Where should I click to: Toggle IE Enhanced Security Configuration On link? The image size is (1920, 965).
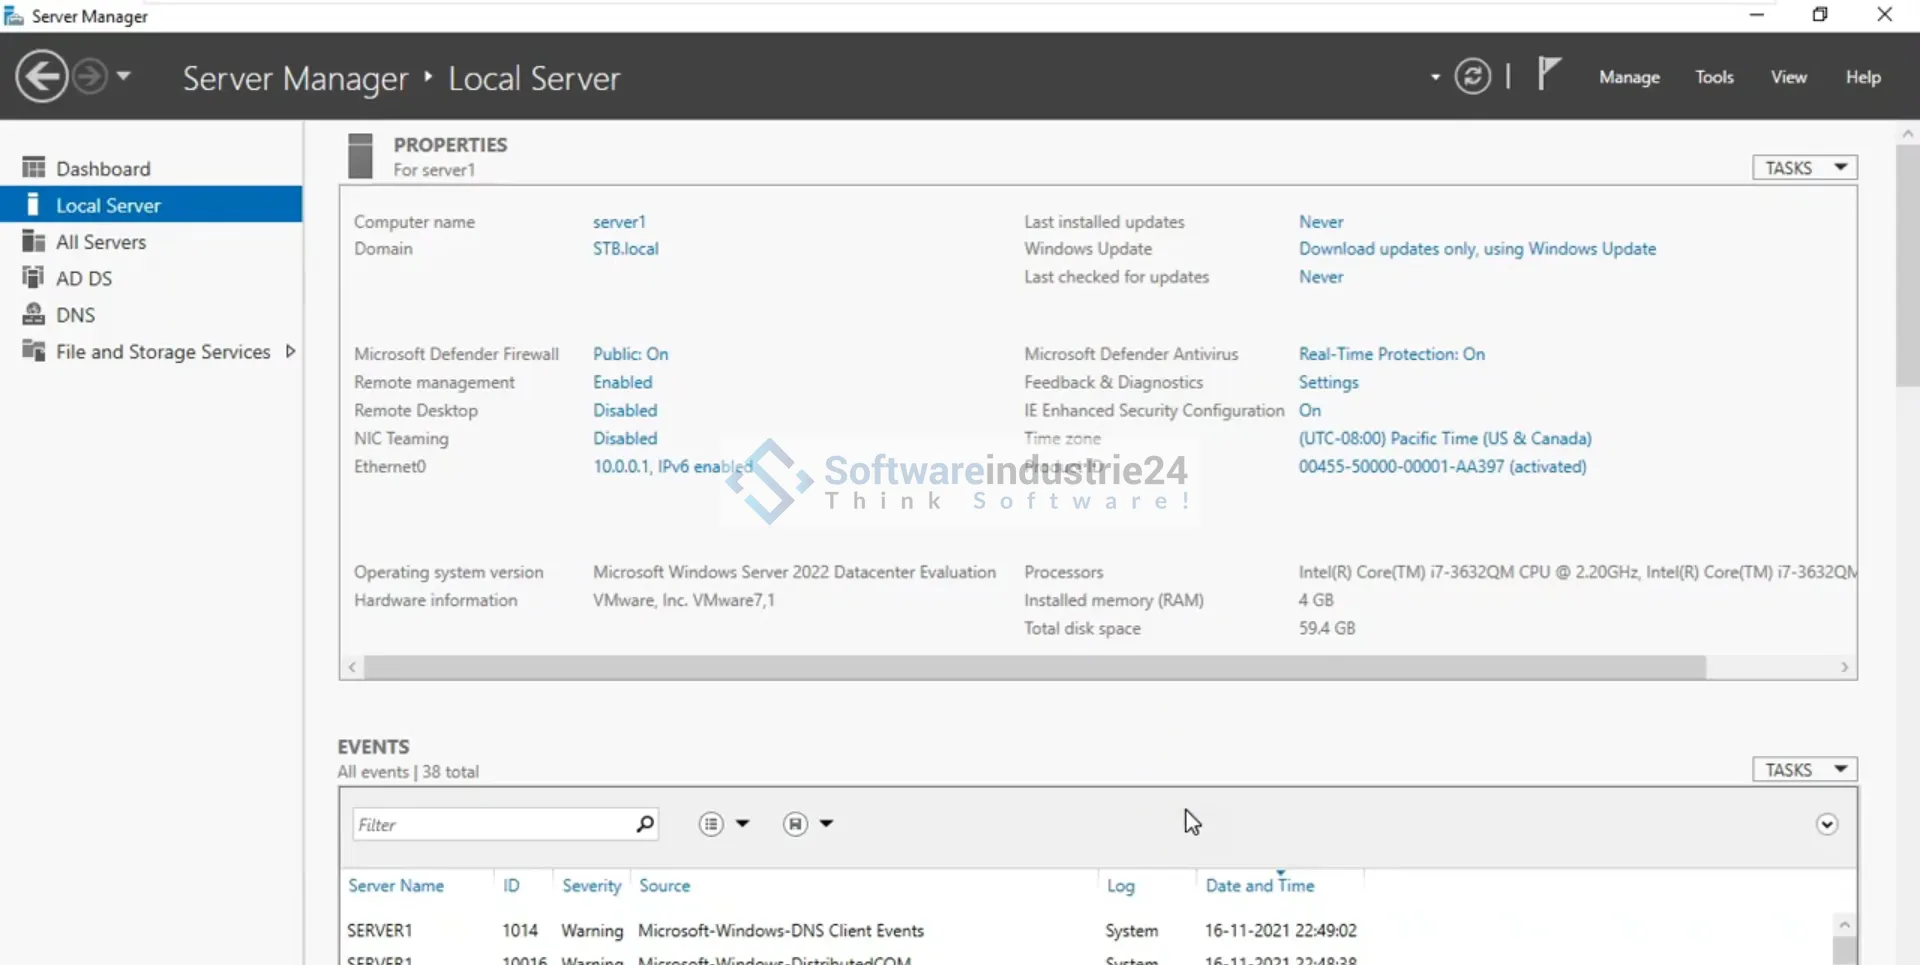point(1309,410)
